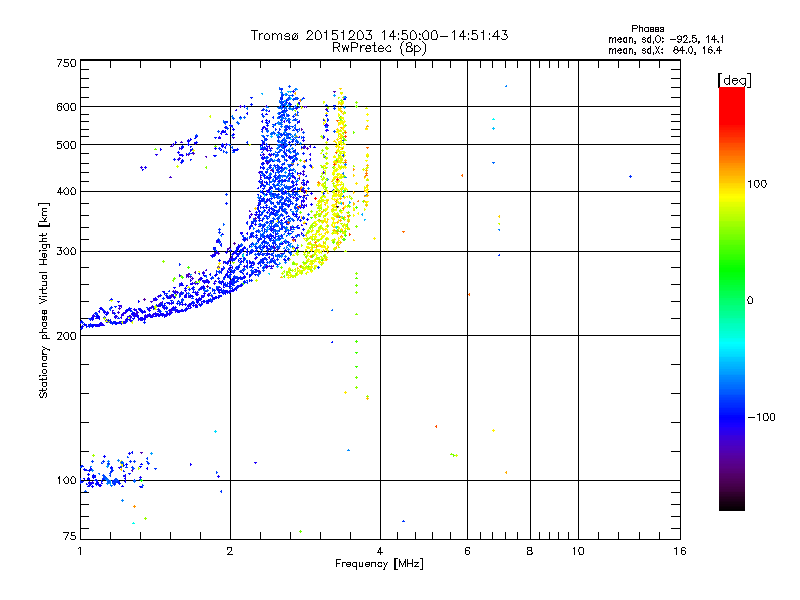Click the colorbar label '-100'
Image resolution: width=800 pixels, height=600 pixels.
point(761,417)
